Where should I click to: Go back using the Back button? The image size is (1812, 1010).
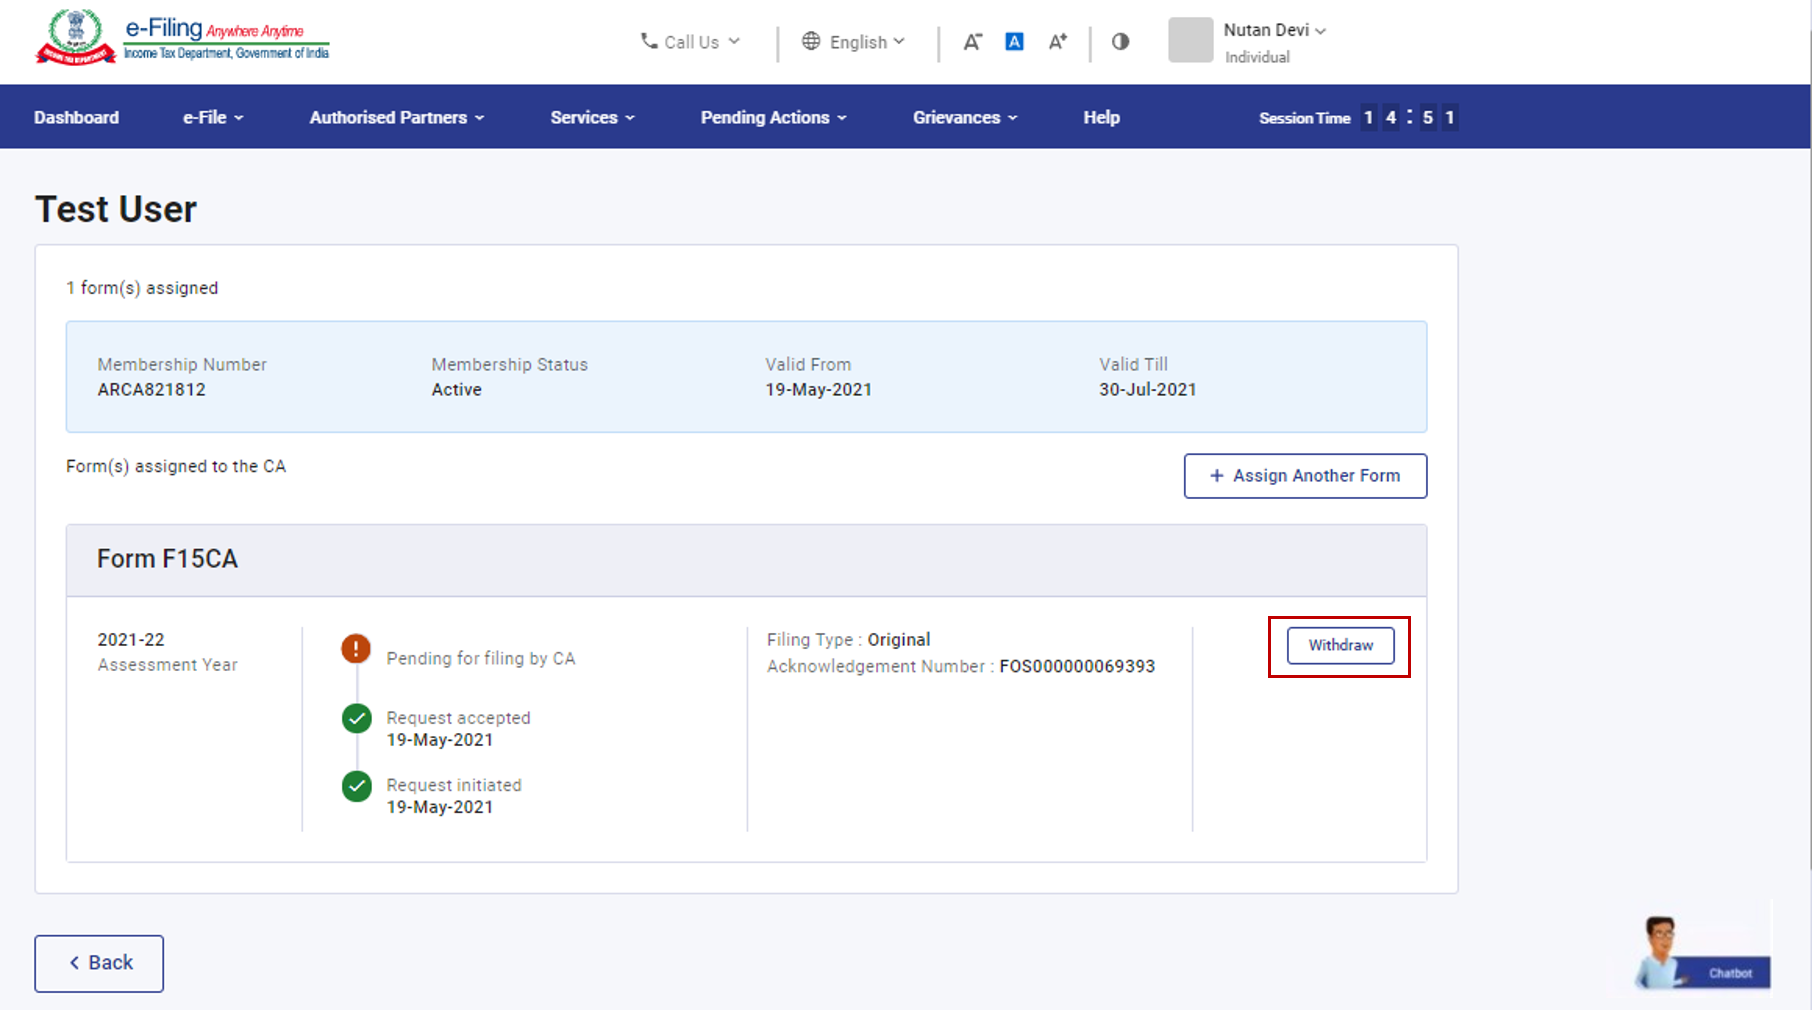click(99, 963)
